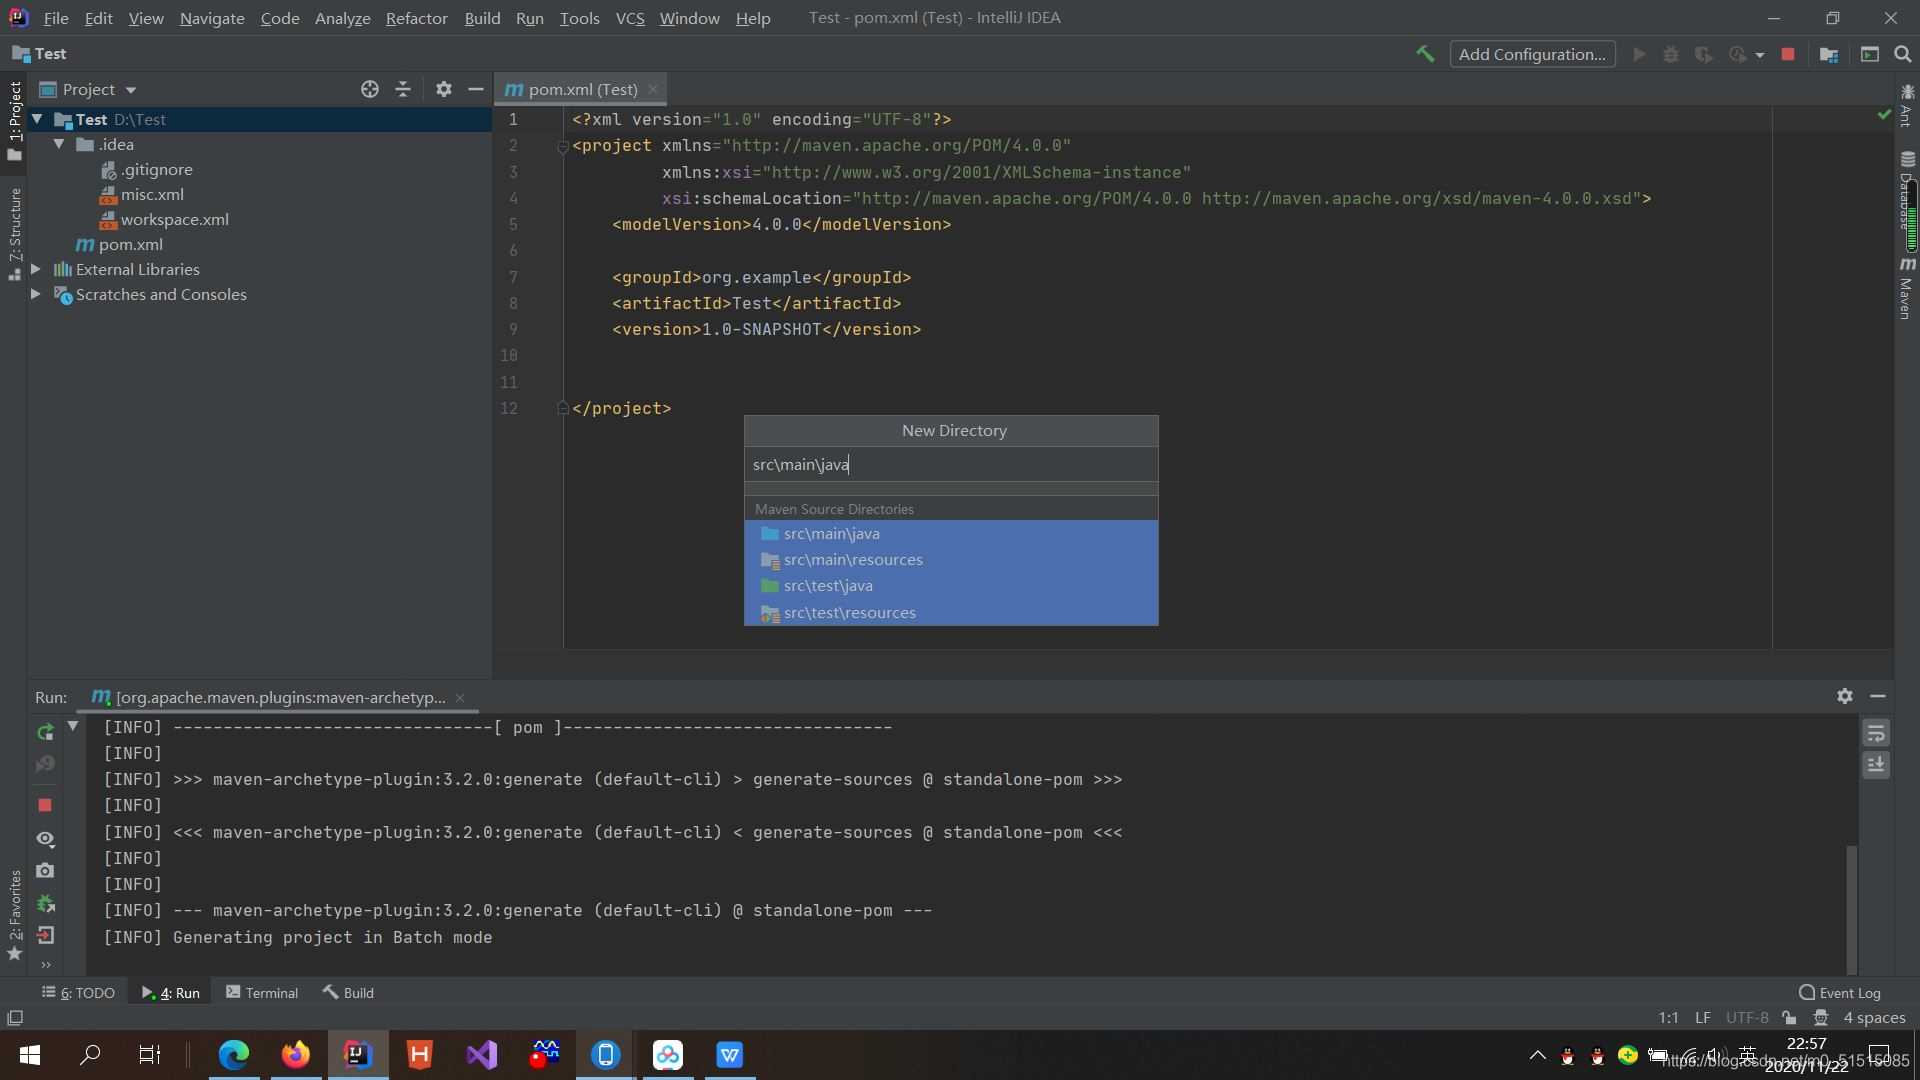This screenshot has width=1920, height=1080.
Task: Expand the External Libraries node
Action: (36, 269)
